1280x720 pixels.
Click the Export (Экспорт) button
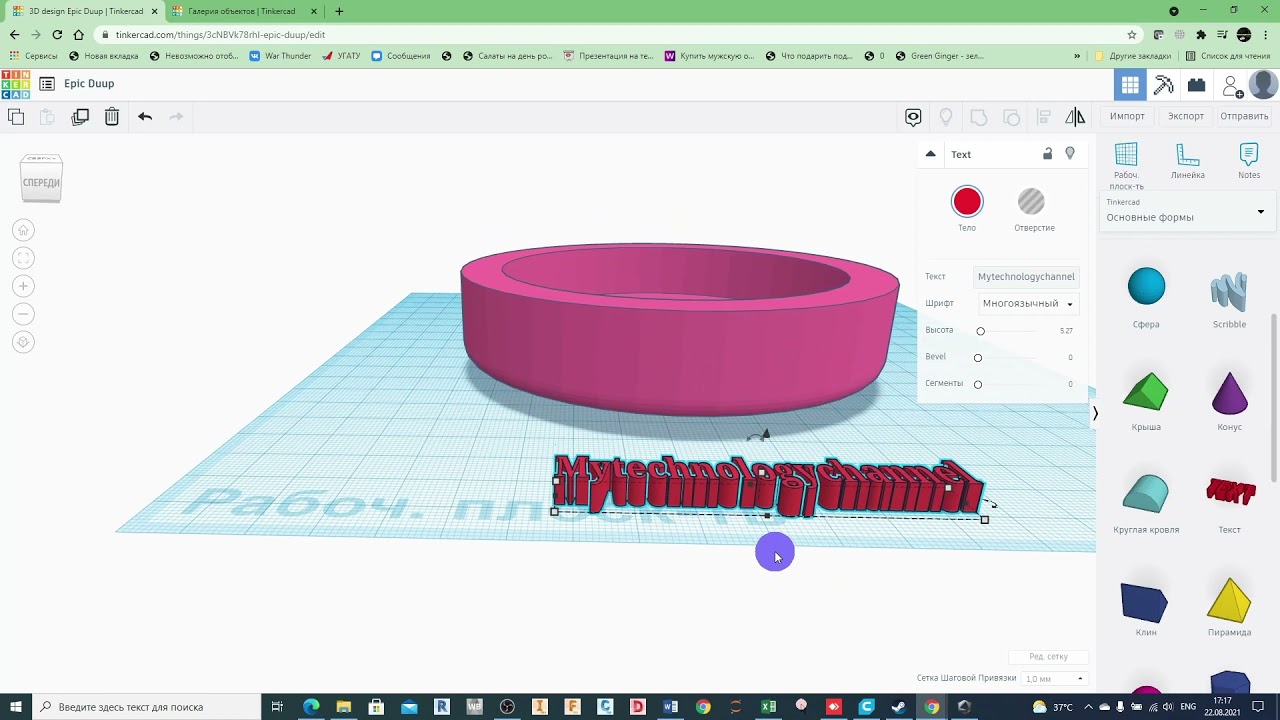1186,116
